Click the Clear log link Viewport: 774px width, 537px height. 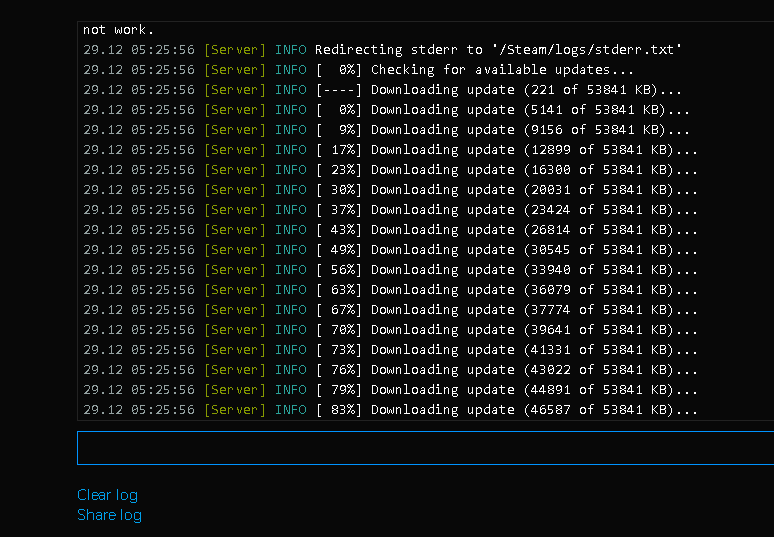[x=107, y=495]
